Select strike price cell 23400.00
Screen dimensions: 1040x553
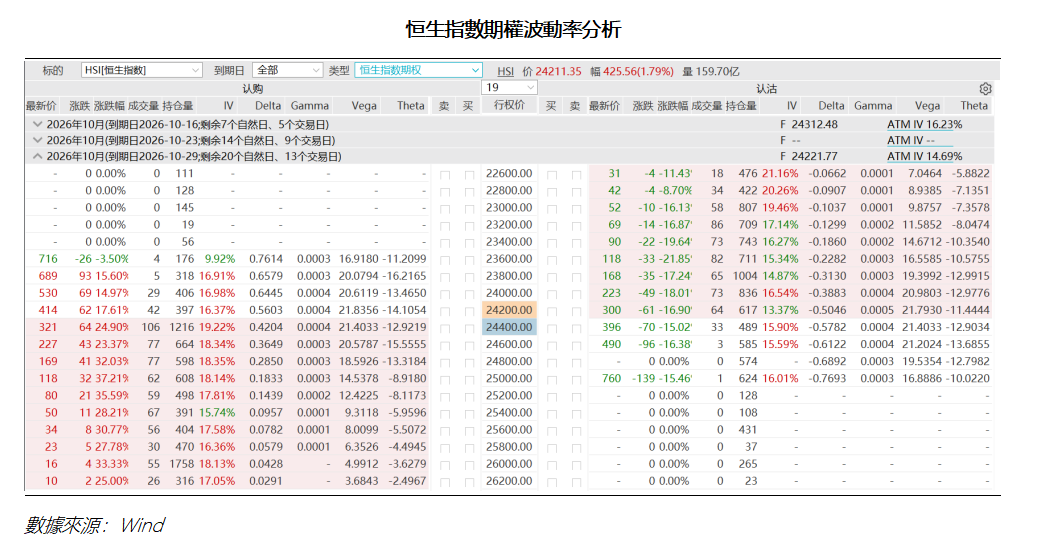tap(509, 241)
